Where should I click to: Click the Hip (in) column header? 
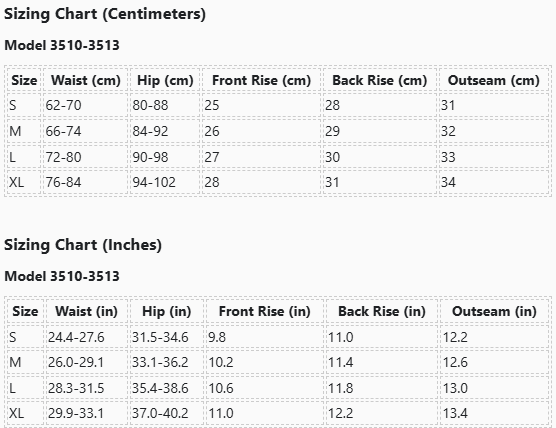tap(167, 311)
